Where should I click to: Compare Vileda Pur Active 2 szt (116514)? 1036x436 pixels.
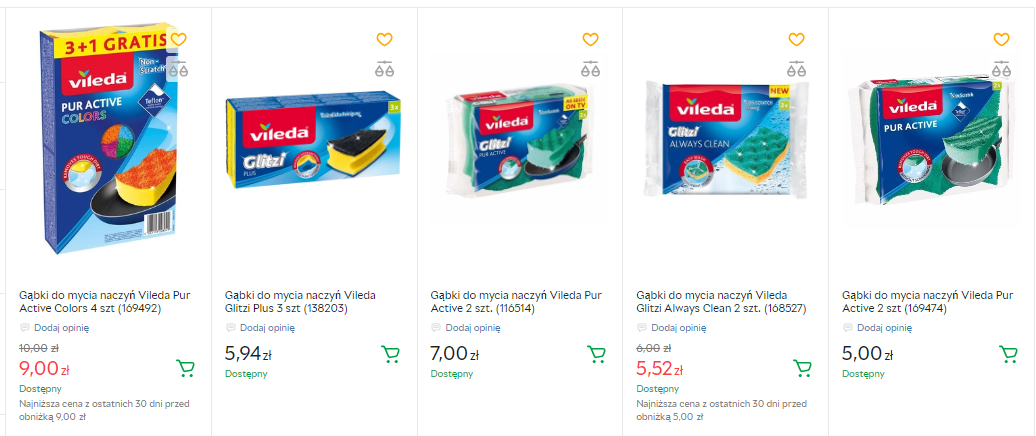click(590, 70)
